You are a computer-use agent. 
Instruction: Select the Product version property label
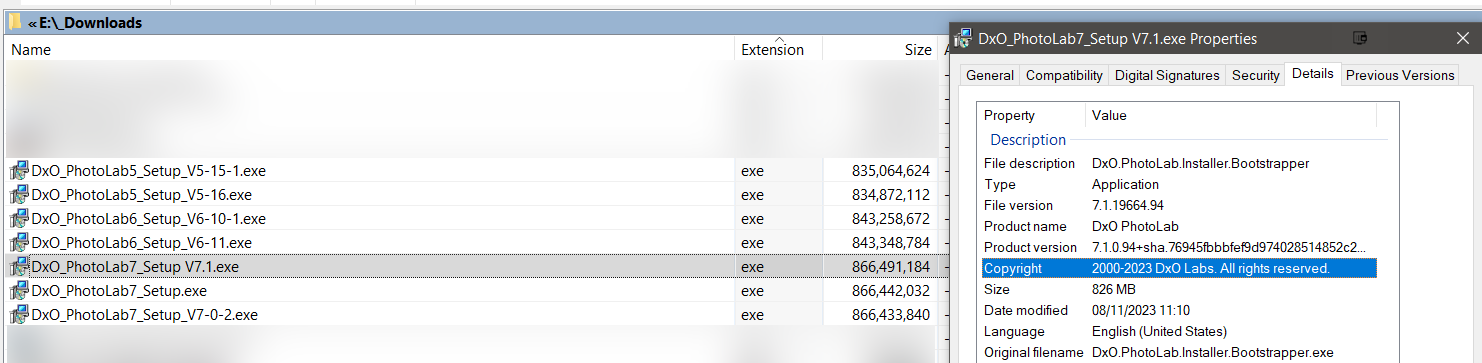pos(1030,247)
